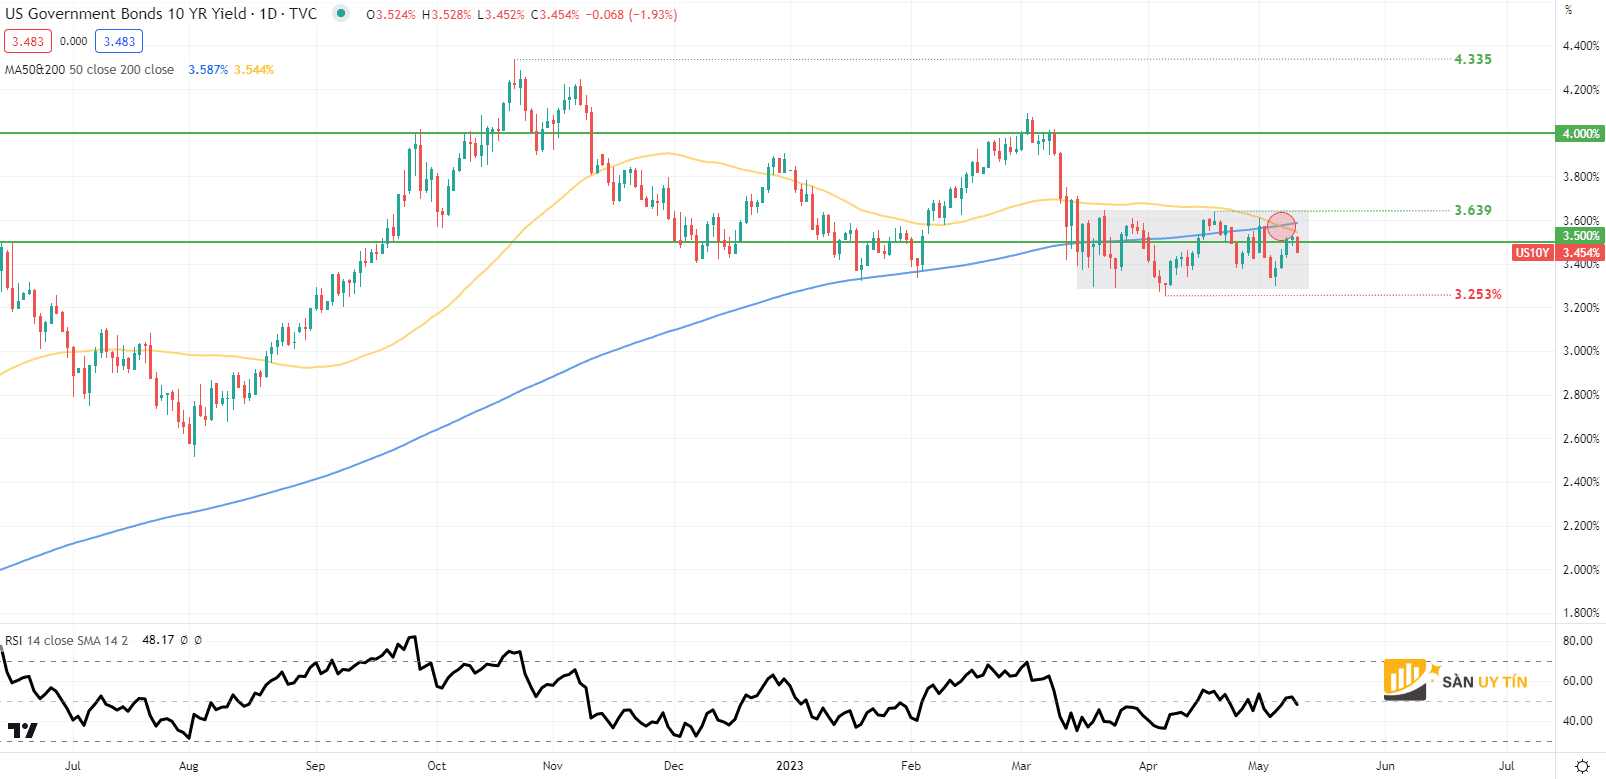This screenshot has width=1606, height=779.
Task: Click the green 4.000% price line label
Action: [1580, 133]
